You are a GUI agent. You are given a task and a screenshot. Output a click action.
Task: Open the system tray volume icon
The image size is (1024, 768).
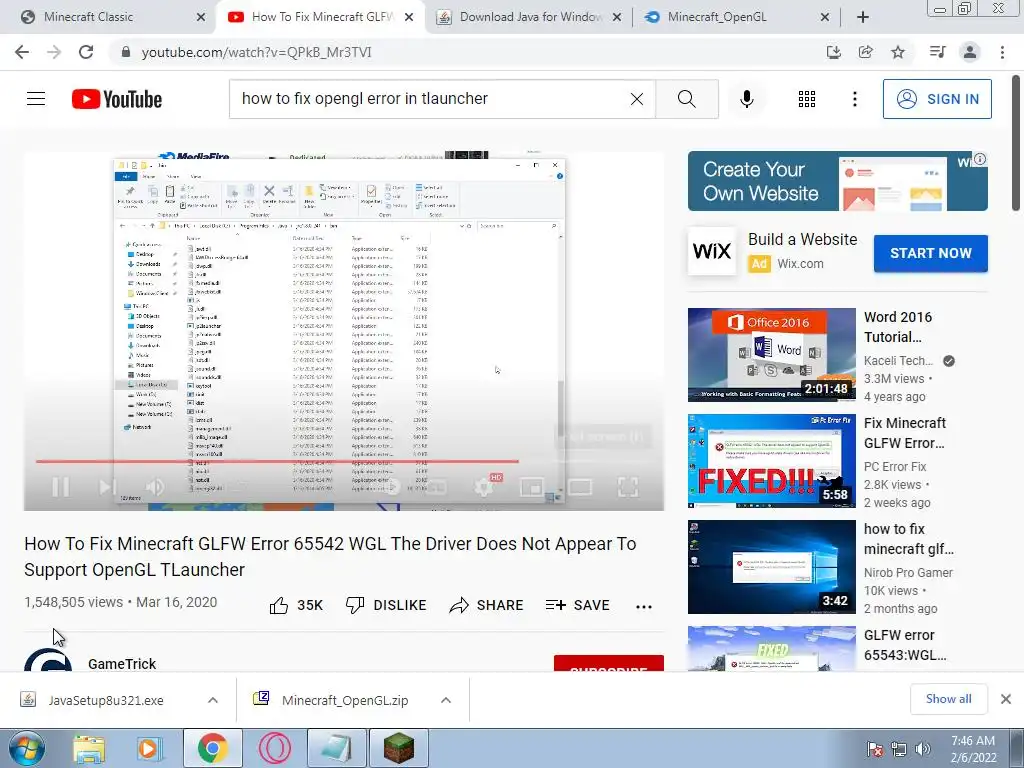click(x=922, y=748)
